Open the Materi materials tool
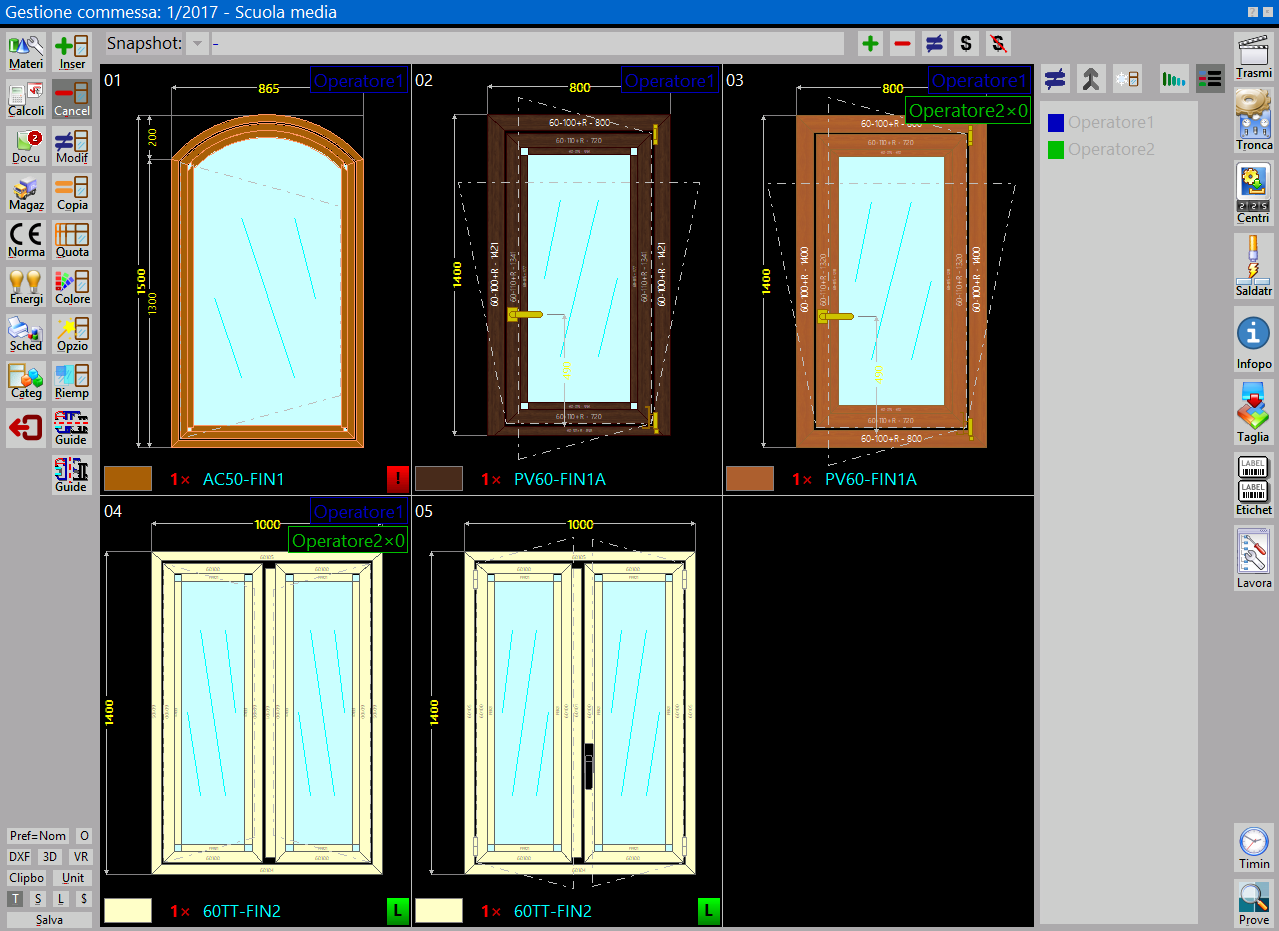This screenshot has width=1279, height=931. (26, 52)
